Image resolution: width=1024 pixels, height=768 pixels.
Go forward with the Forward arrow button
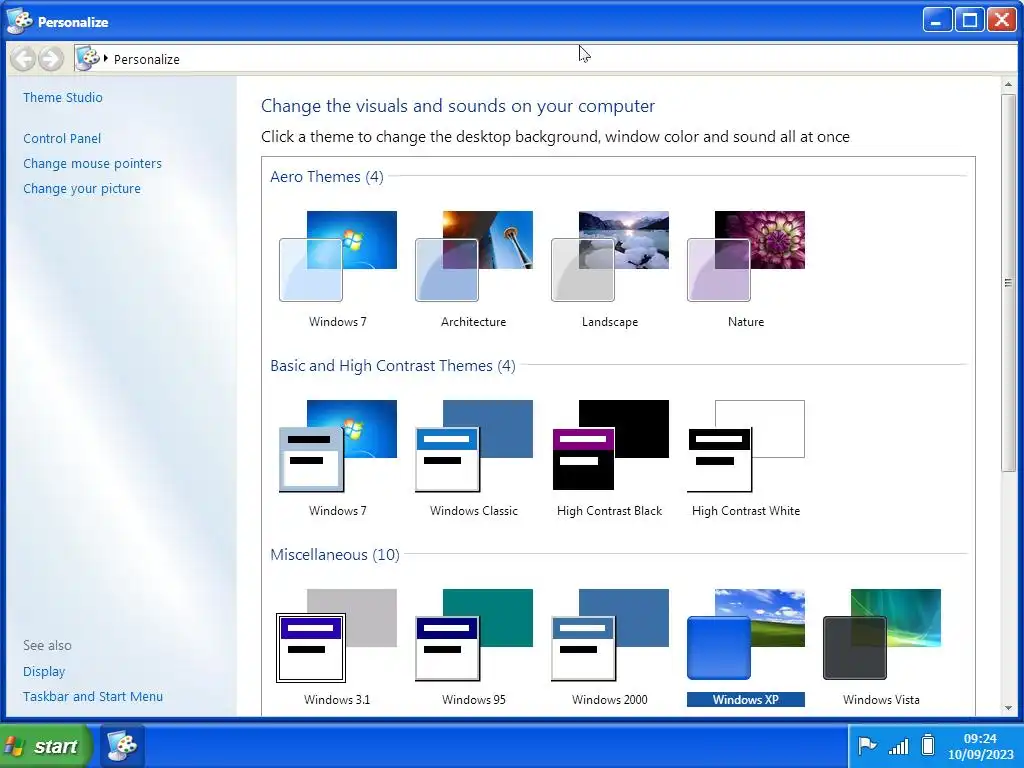(50, 59)
